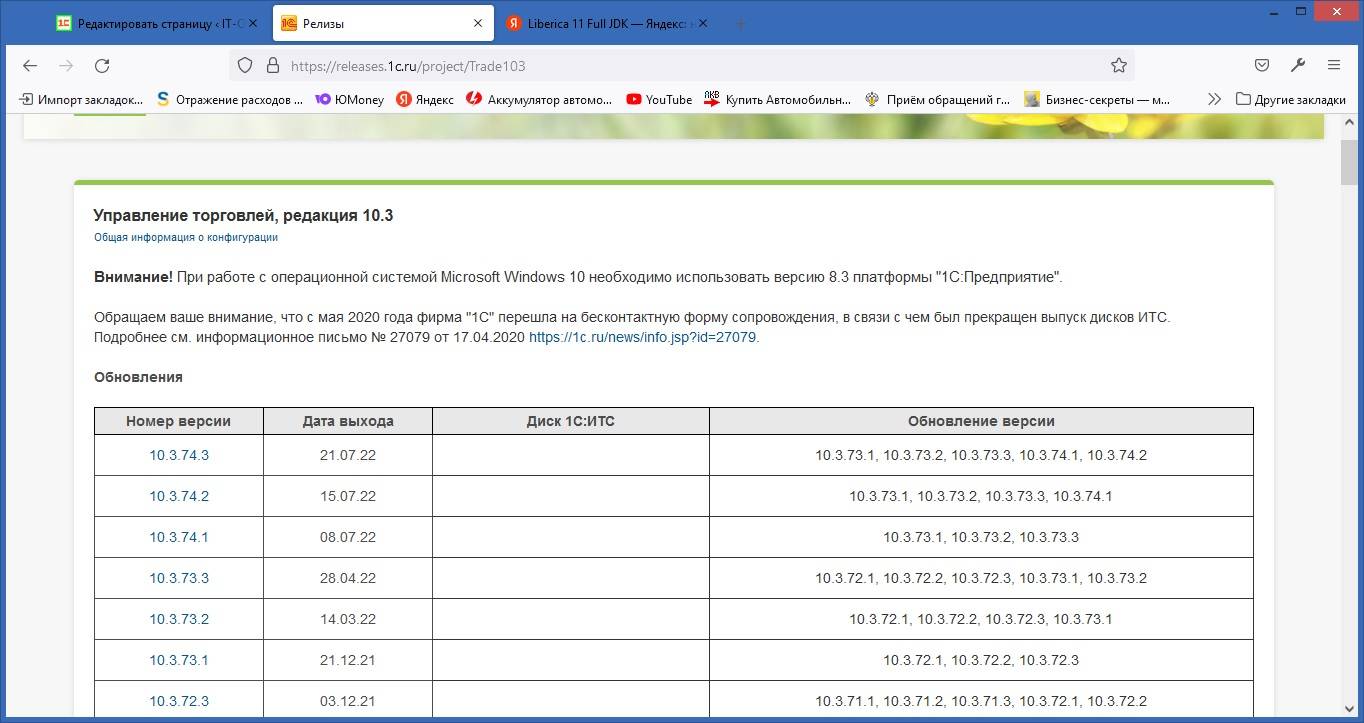This screenshot has height=723, width=1364.
Task: Reload the current page
Action: 102,66
